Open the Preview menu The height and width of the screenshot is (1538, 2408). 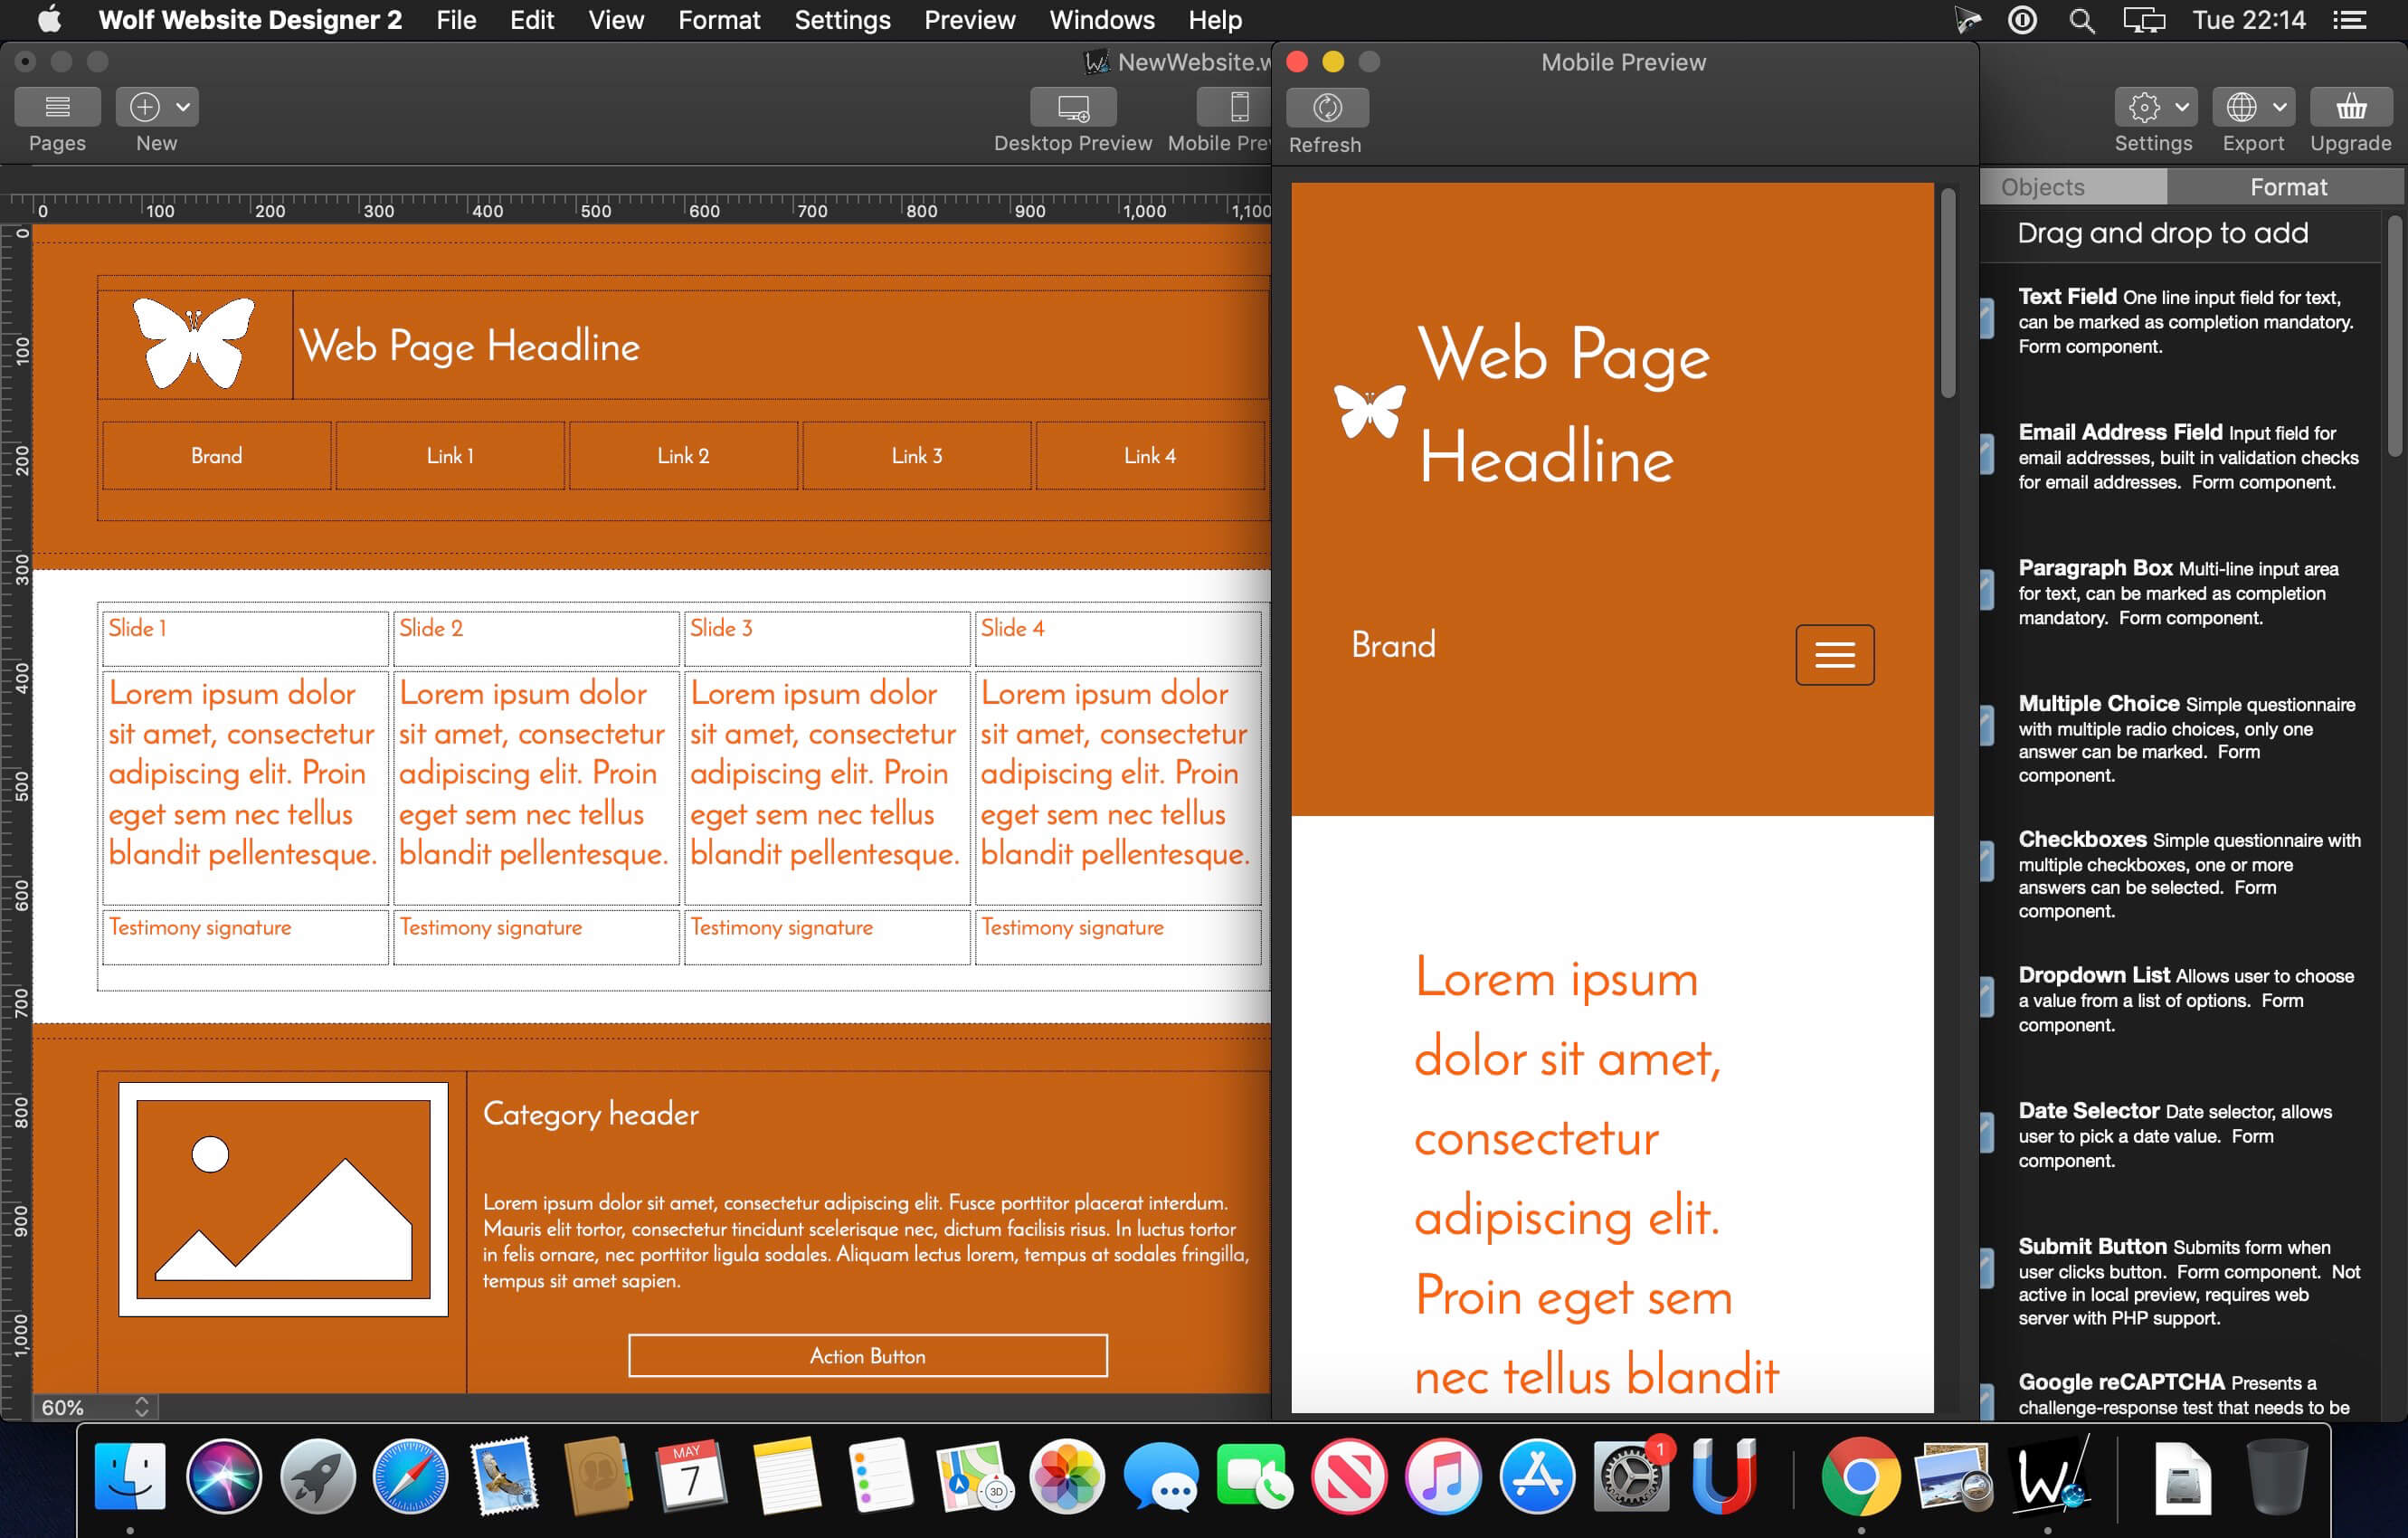pos(969,20)
